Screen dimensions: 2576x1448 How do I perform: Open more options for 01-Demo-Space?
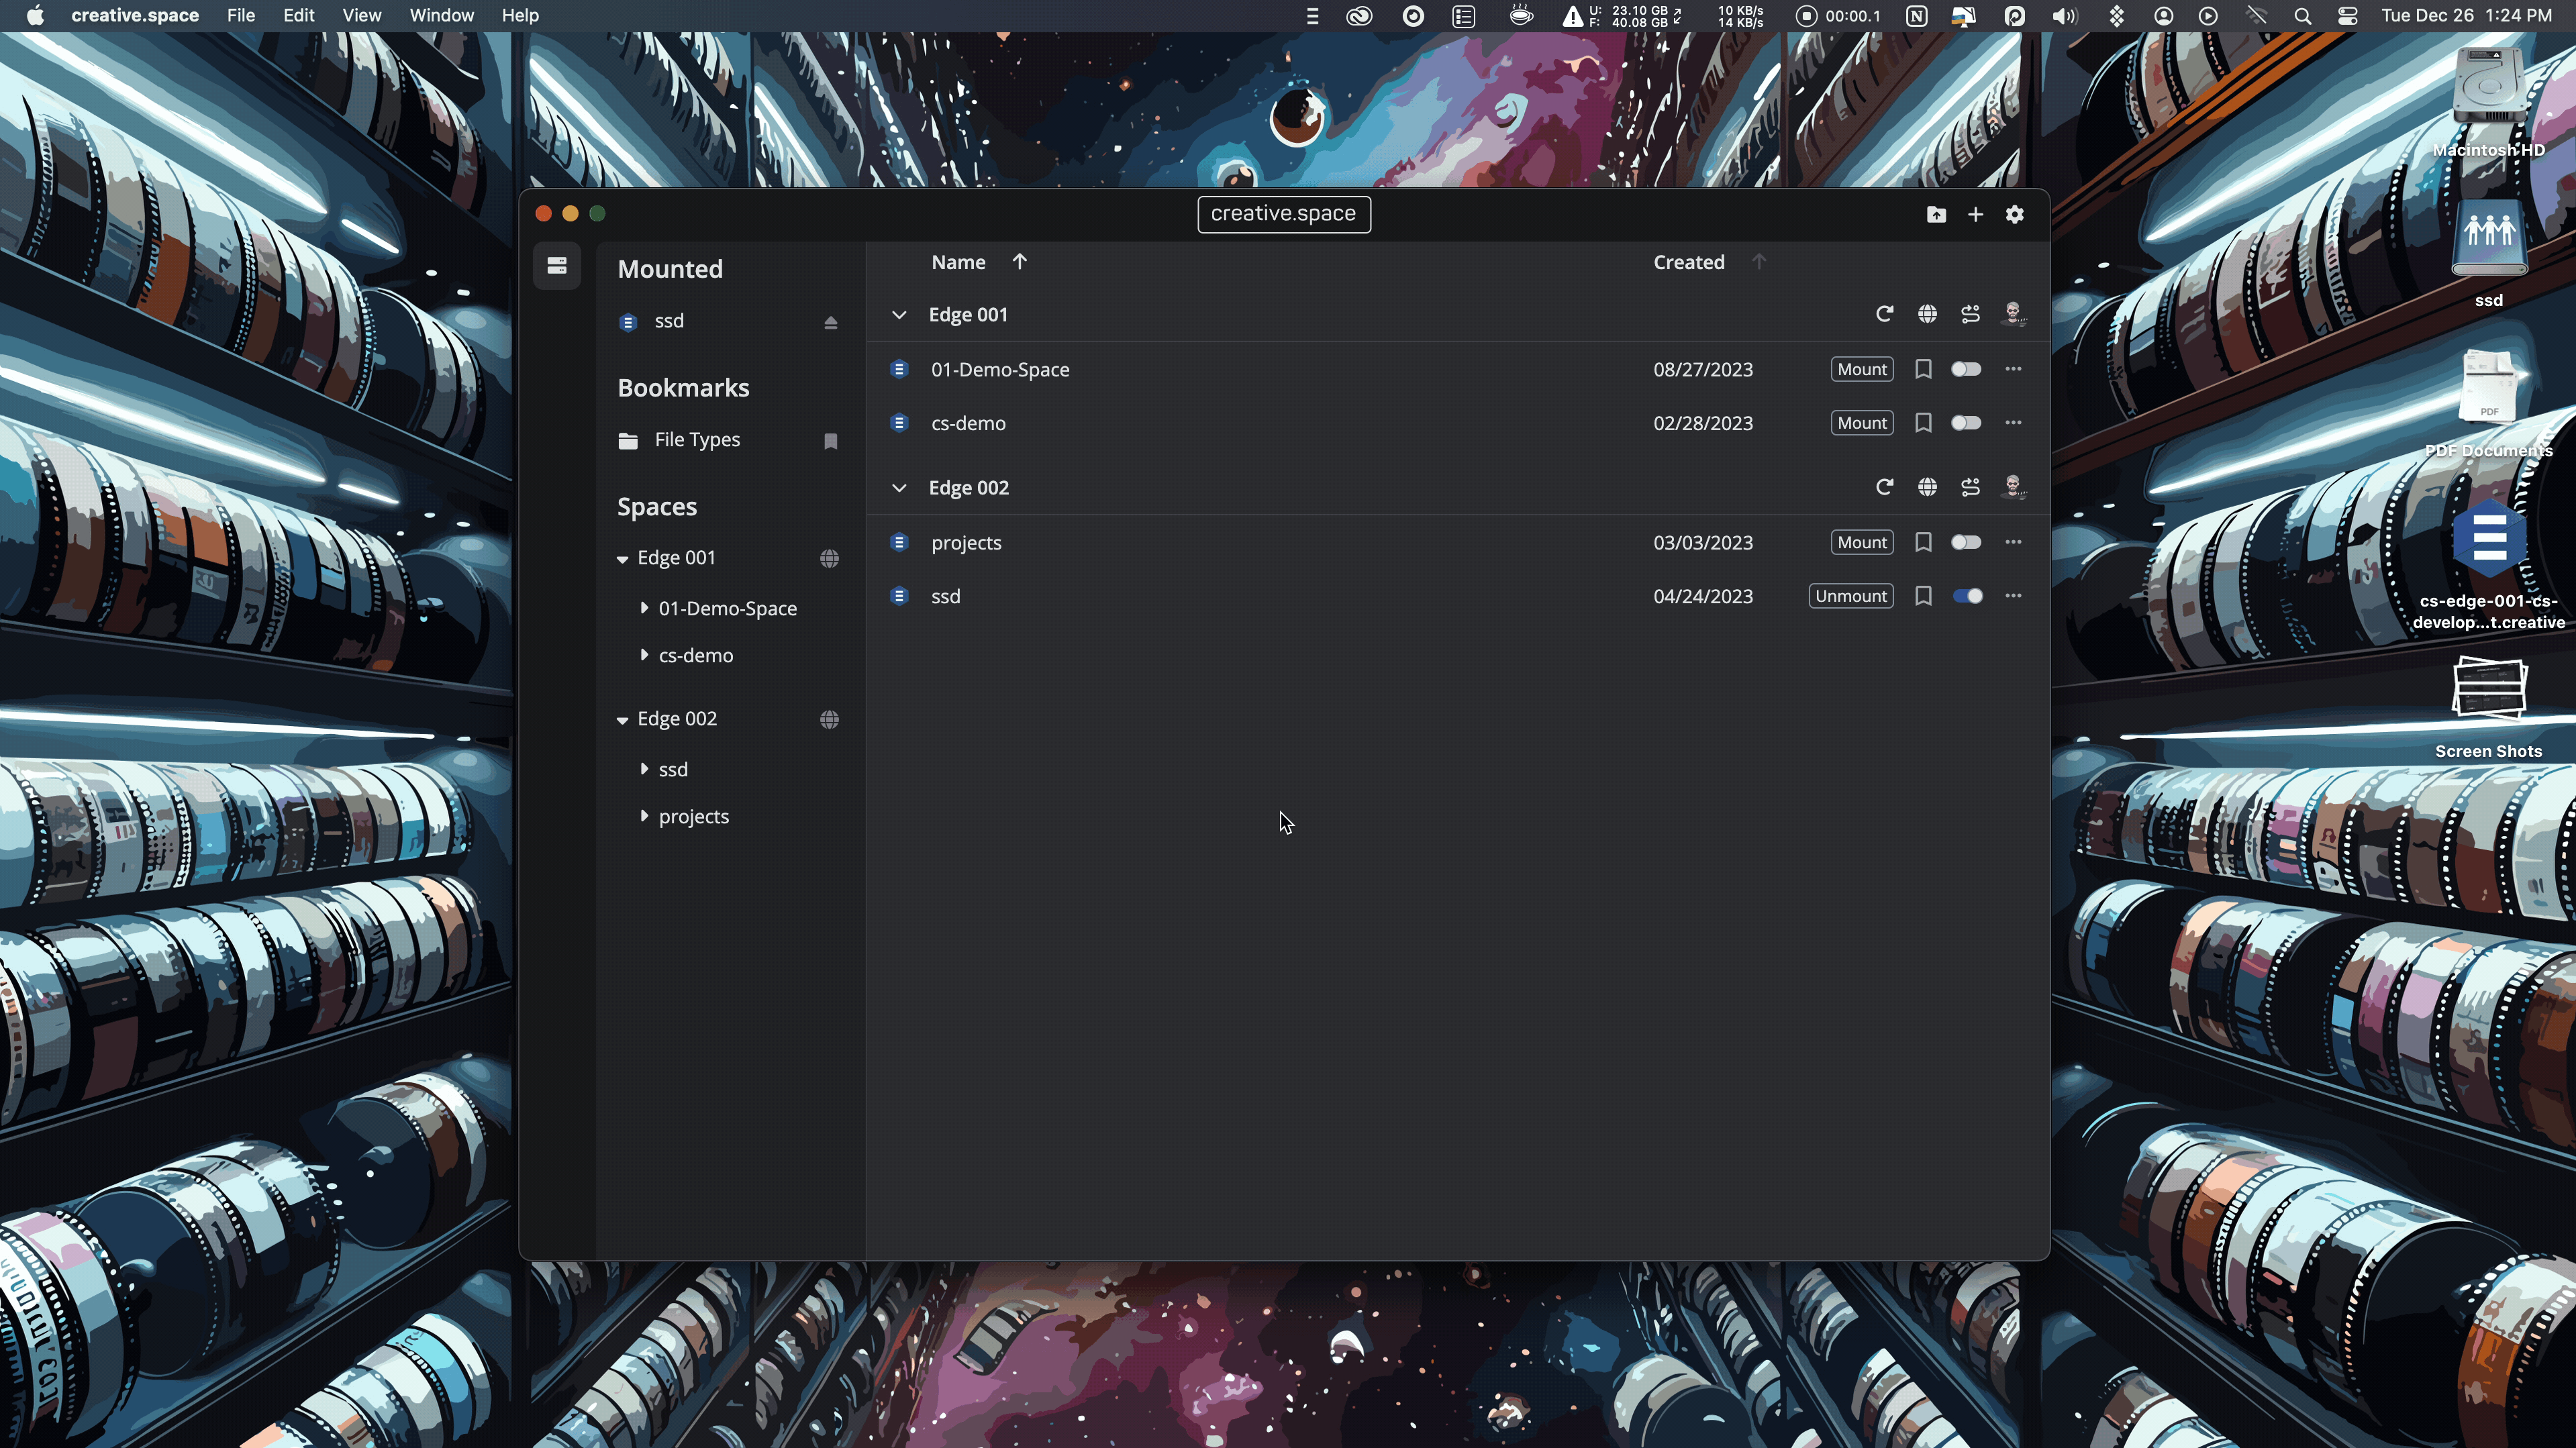tap(2013, 369)
